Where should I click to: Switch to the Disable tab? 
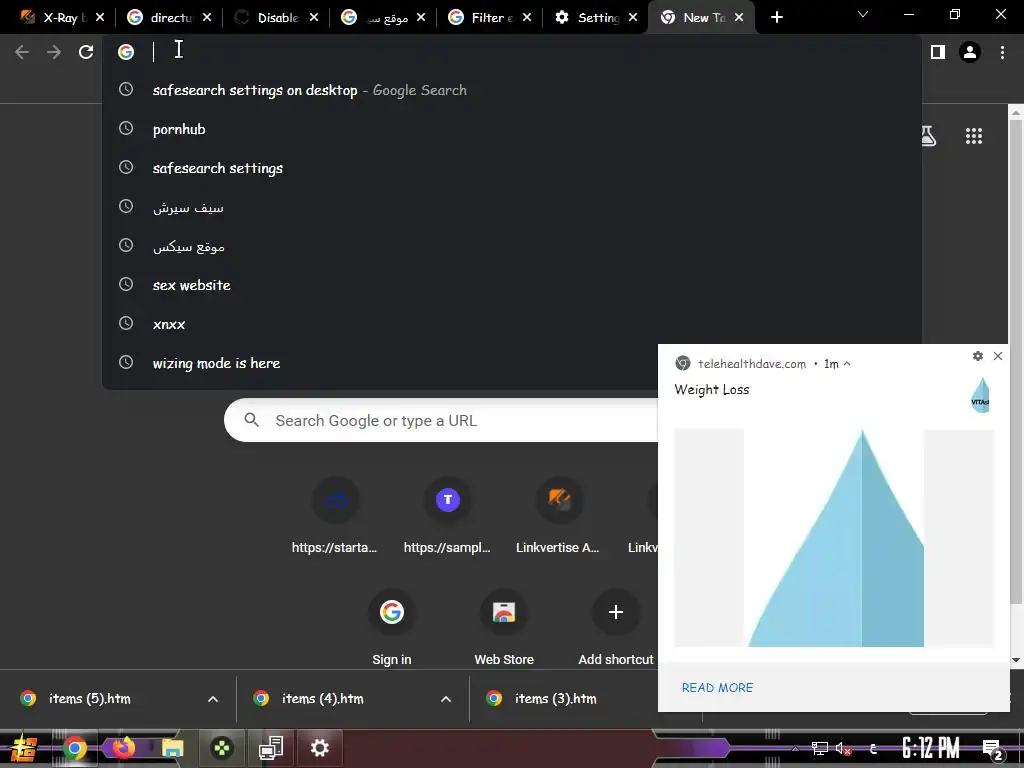coord(270,17)
